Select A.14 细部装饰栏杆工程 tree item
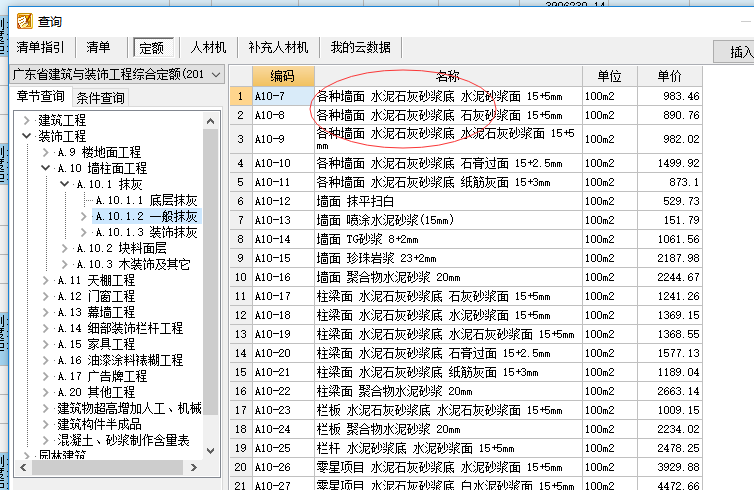The width and height of the screenshot is (754, 490). [x=120, y=328]
